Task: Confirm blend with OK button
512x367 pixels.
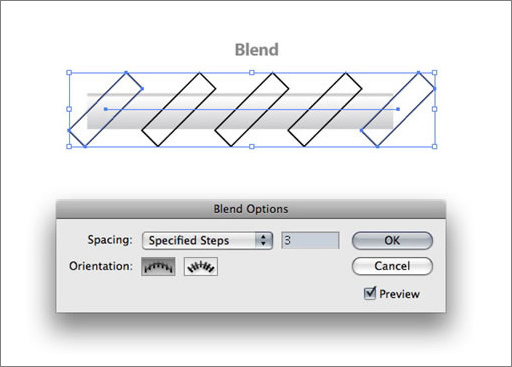Action: coord(392,241)
